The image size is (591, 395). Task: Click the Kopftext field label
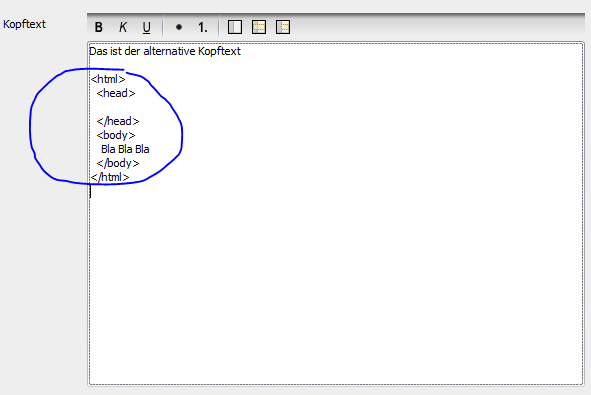click(x=24, y=24)
